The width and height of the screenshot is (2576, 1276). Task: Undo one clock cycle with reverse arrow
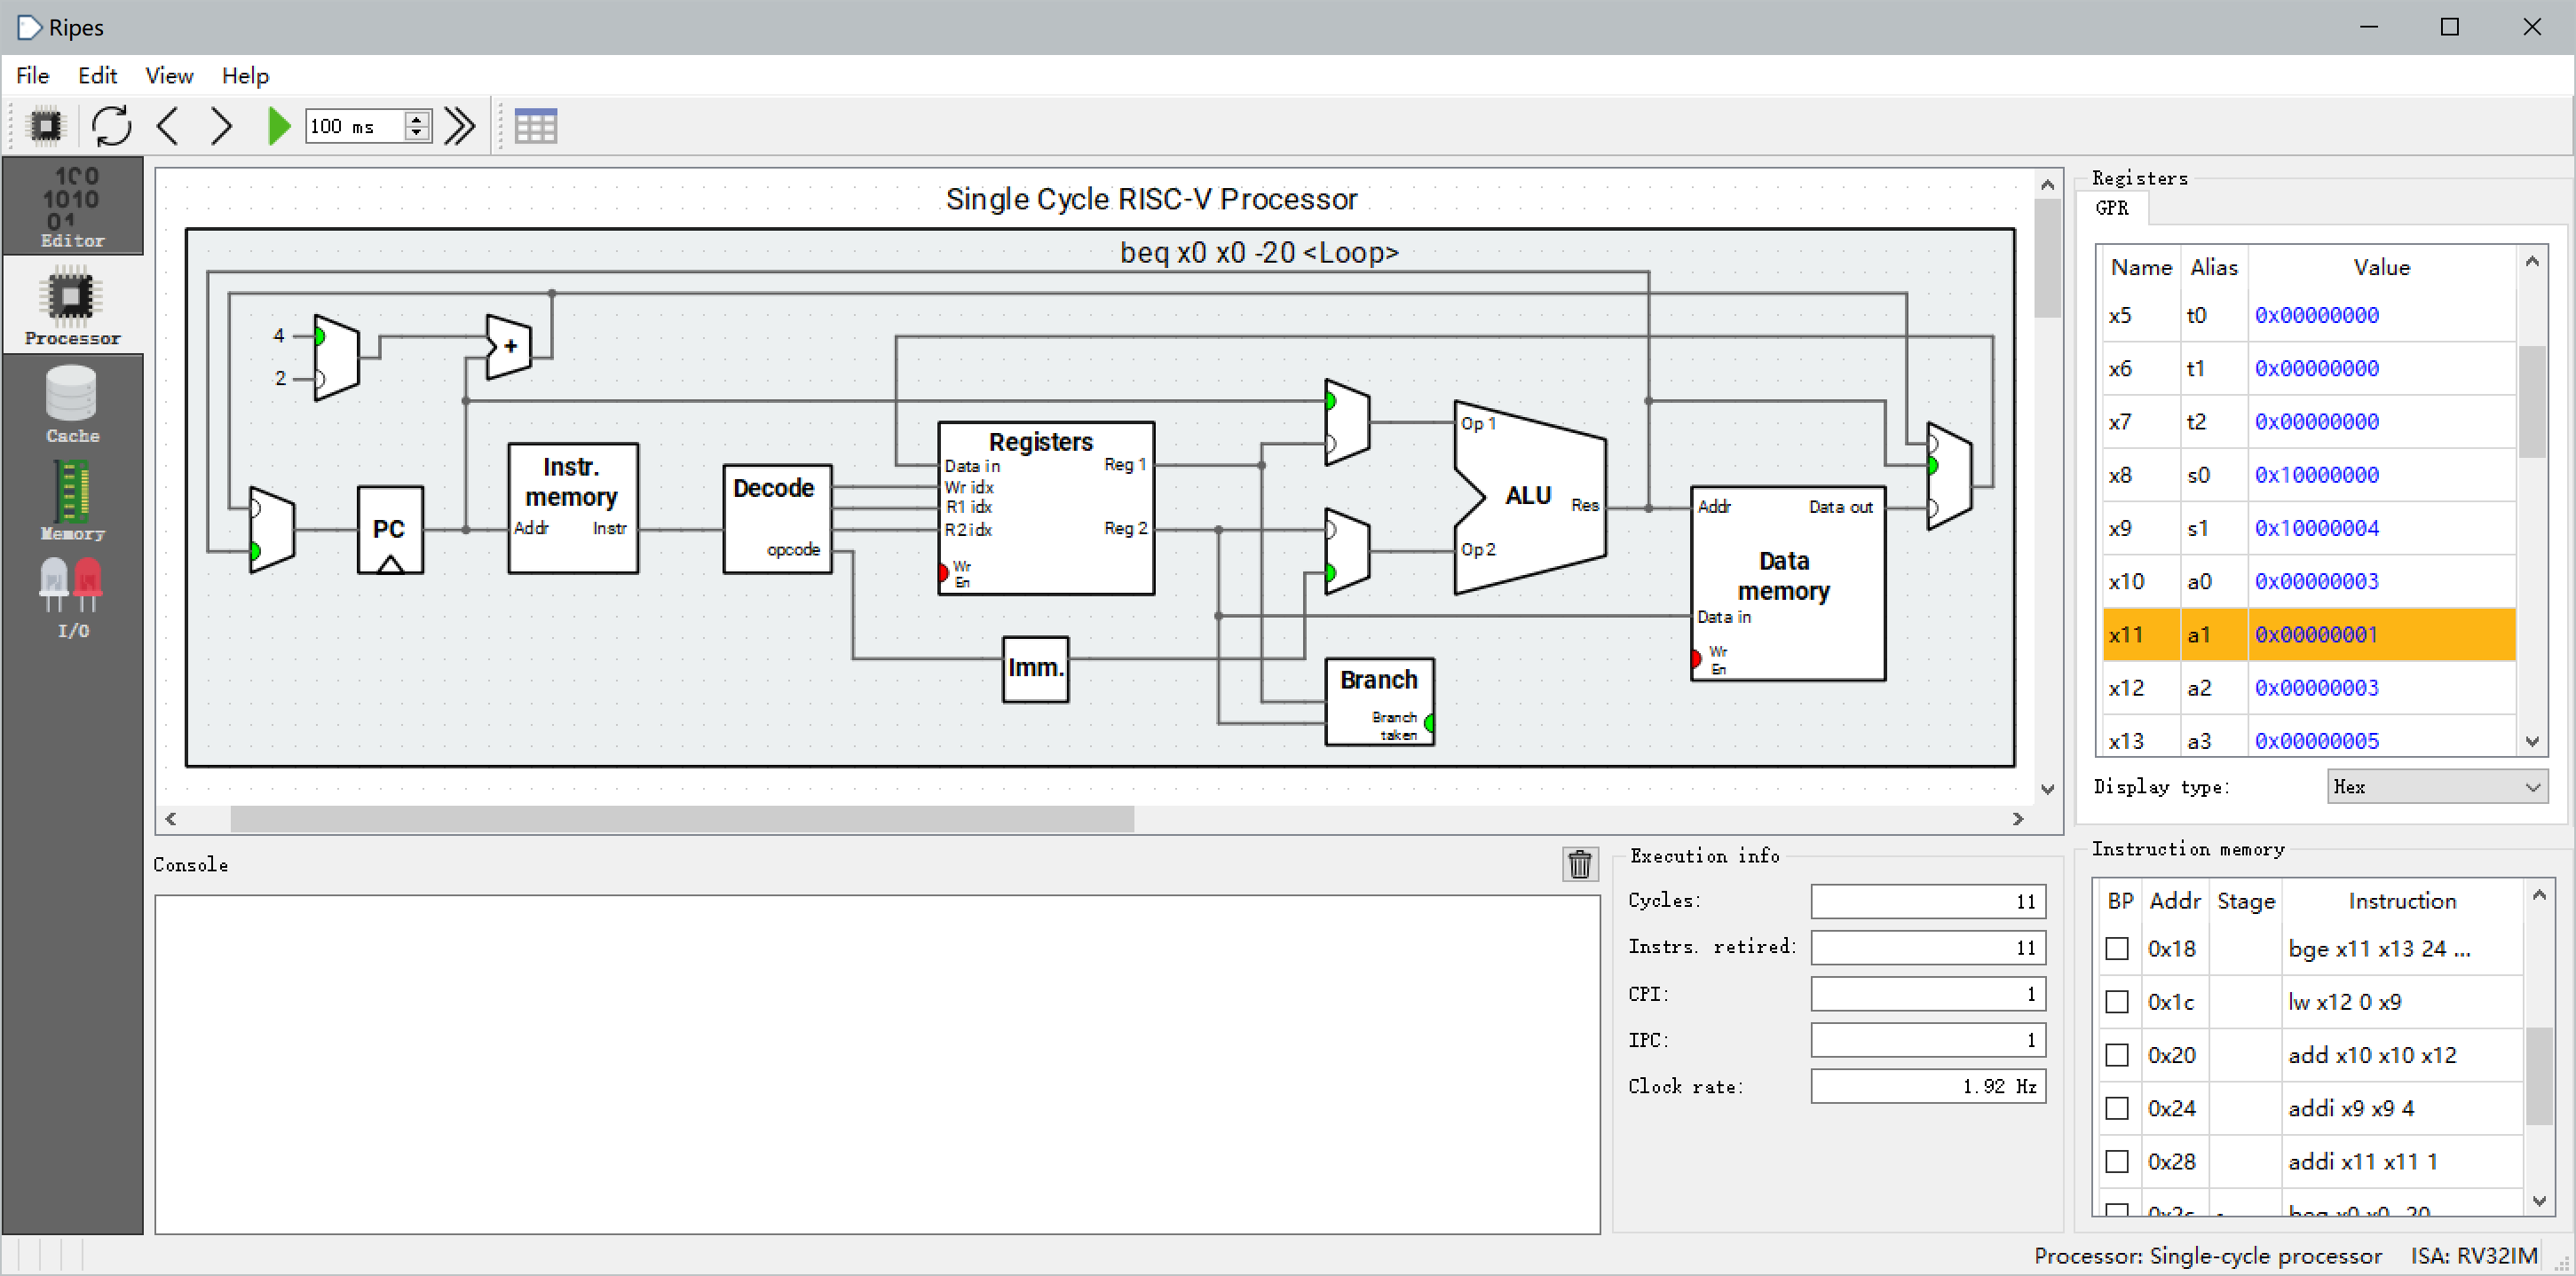click(x=168, y=126)
